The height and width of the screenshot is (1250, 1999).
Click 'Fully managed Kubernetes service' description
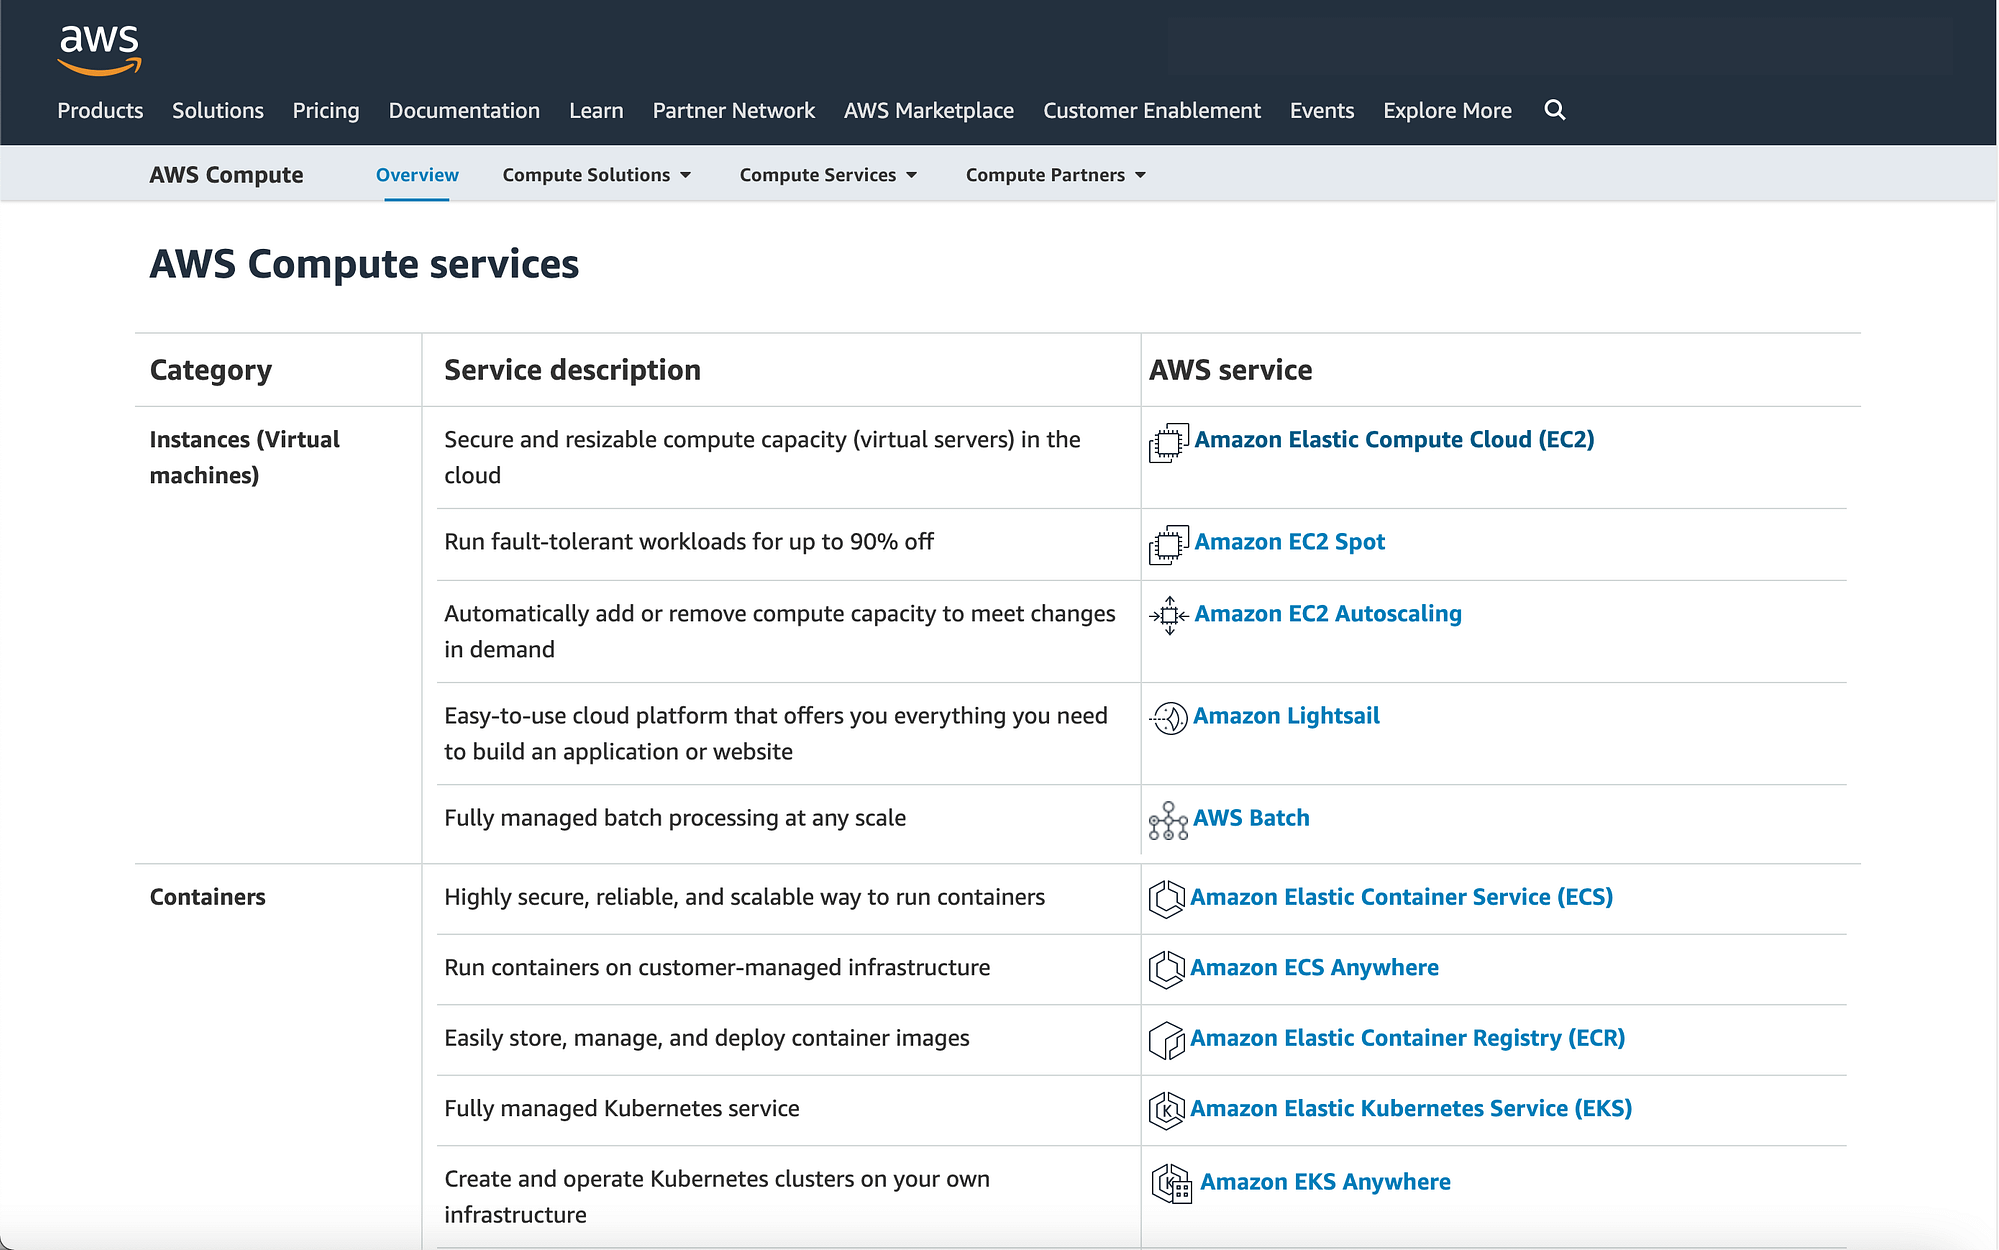[x=621, y=1109]
